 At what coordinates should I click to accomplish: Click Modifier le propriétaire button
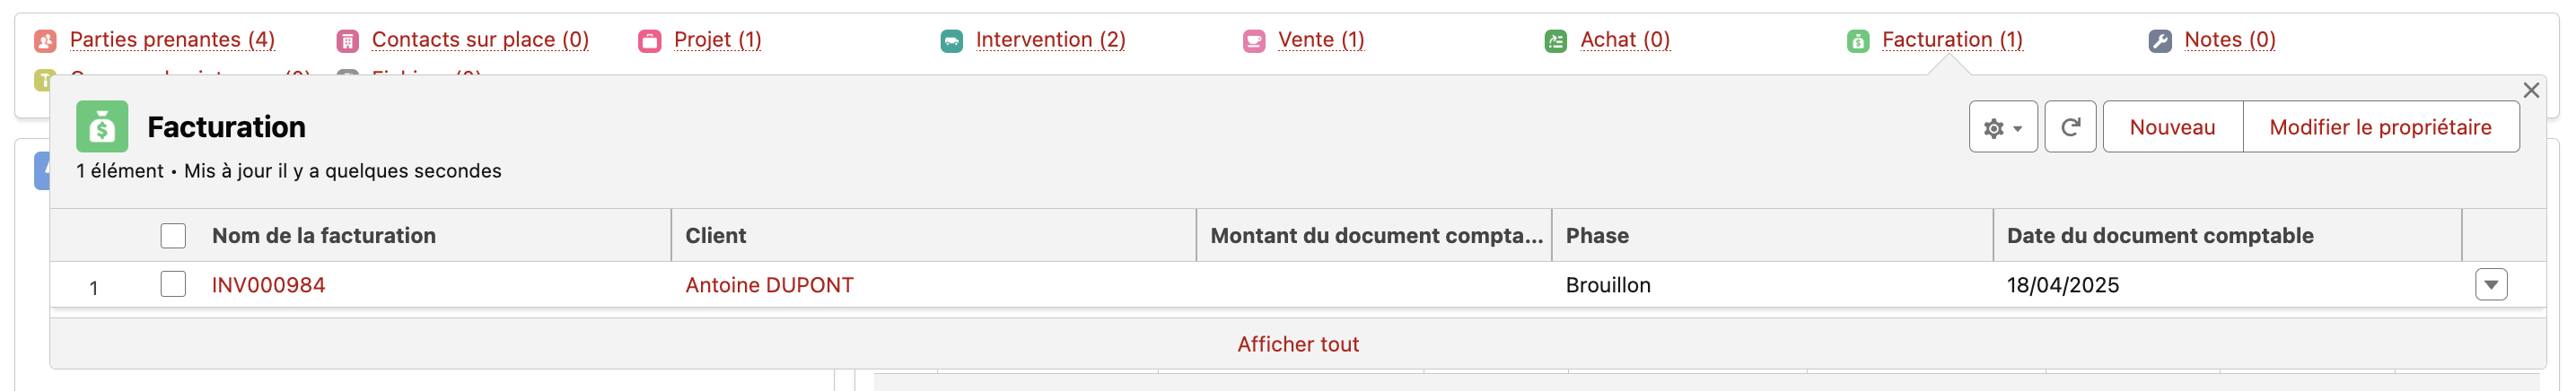coord(2379,127)
